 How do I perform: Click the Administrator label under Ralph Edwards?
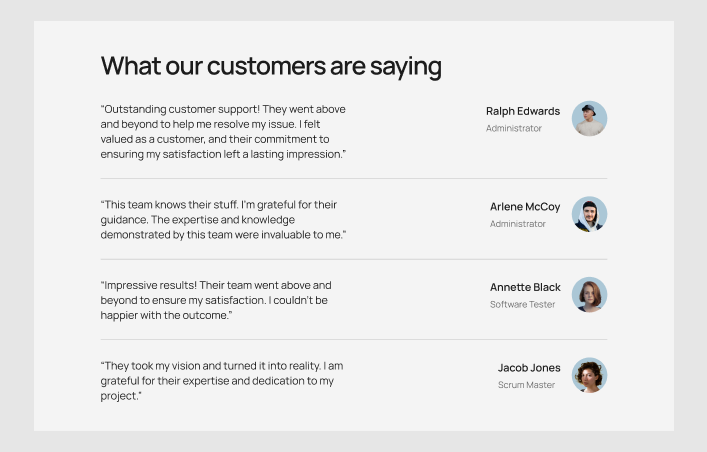coord(514,128)
